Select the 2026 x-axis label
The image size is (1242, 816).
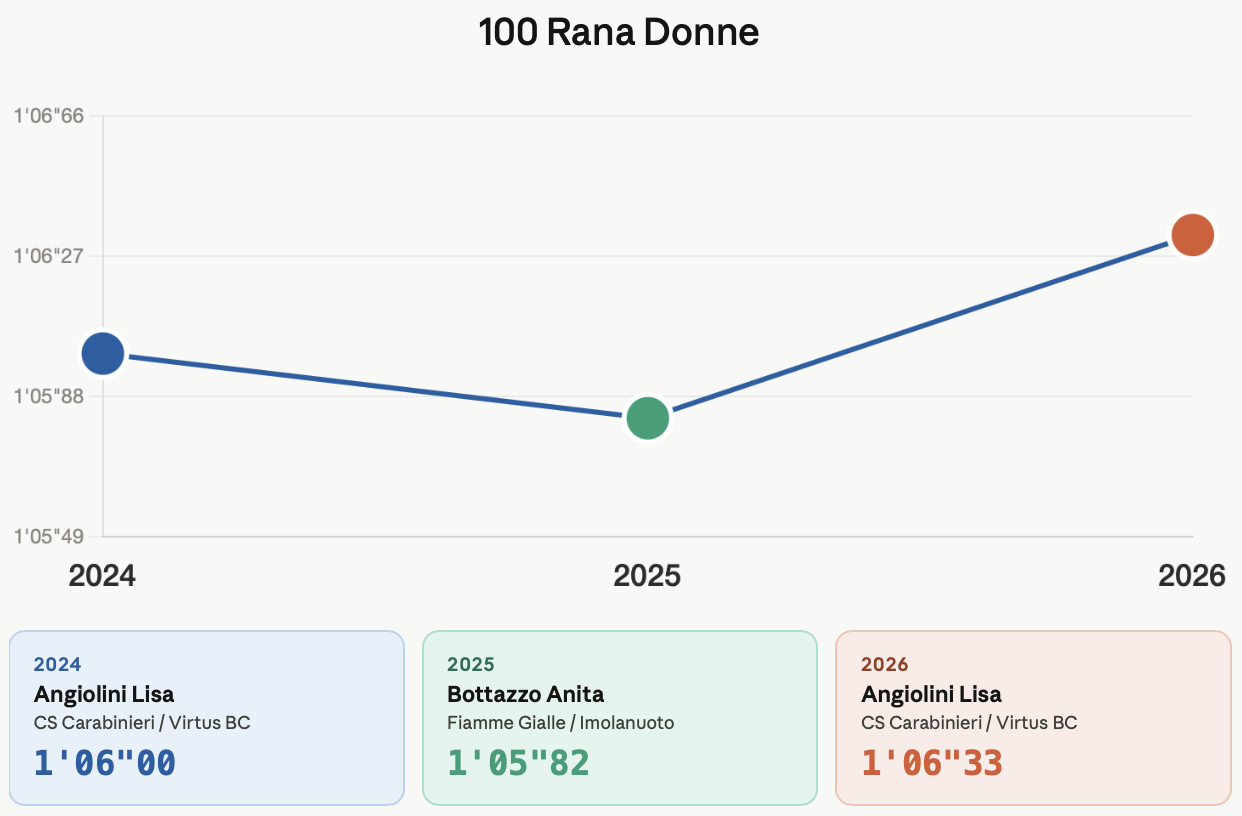coord(1191,576)
